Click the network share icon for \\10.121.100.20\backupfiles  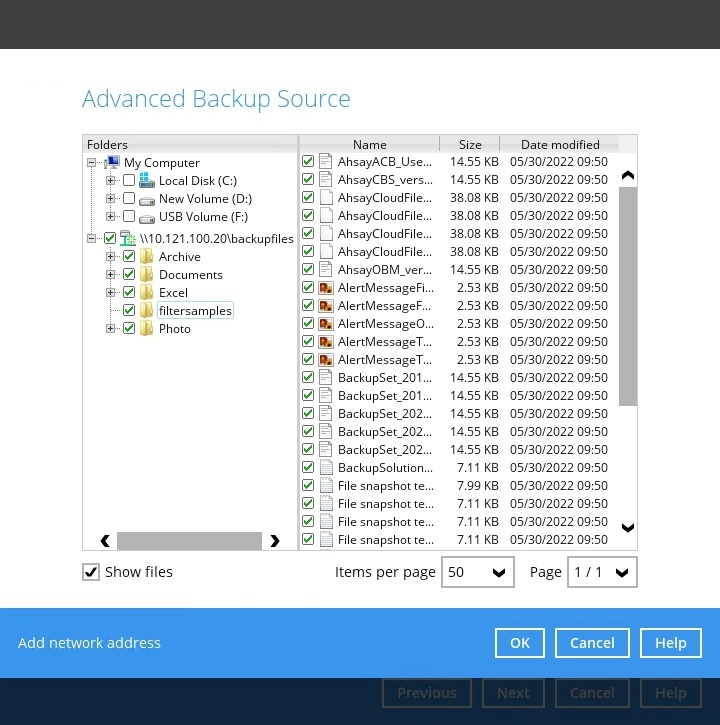(128, 238)
